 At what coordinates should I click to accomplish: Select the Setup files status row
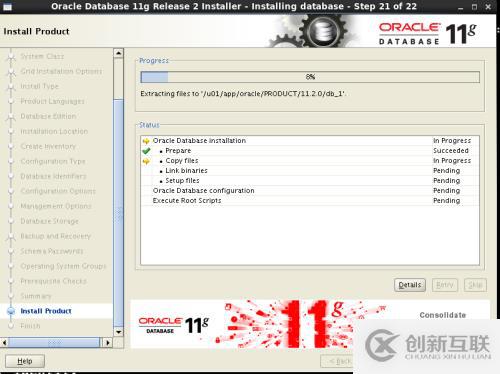tap(310, 181)
